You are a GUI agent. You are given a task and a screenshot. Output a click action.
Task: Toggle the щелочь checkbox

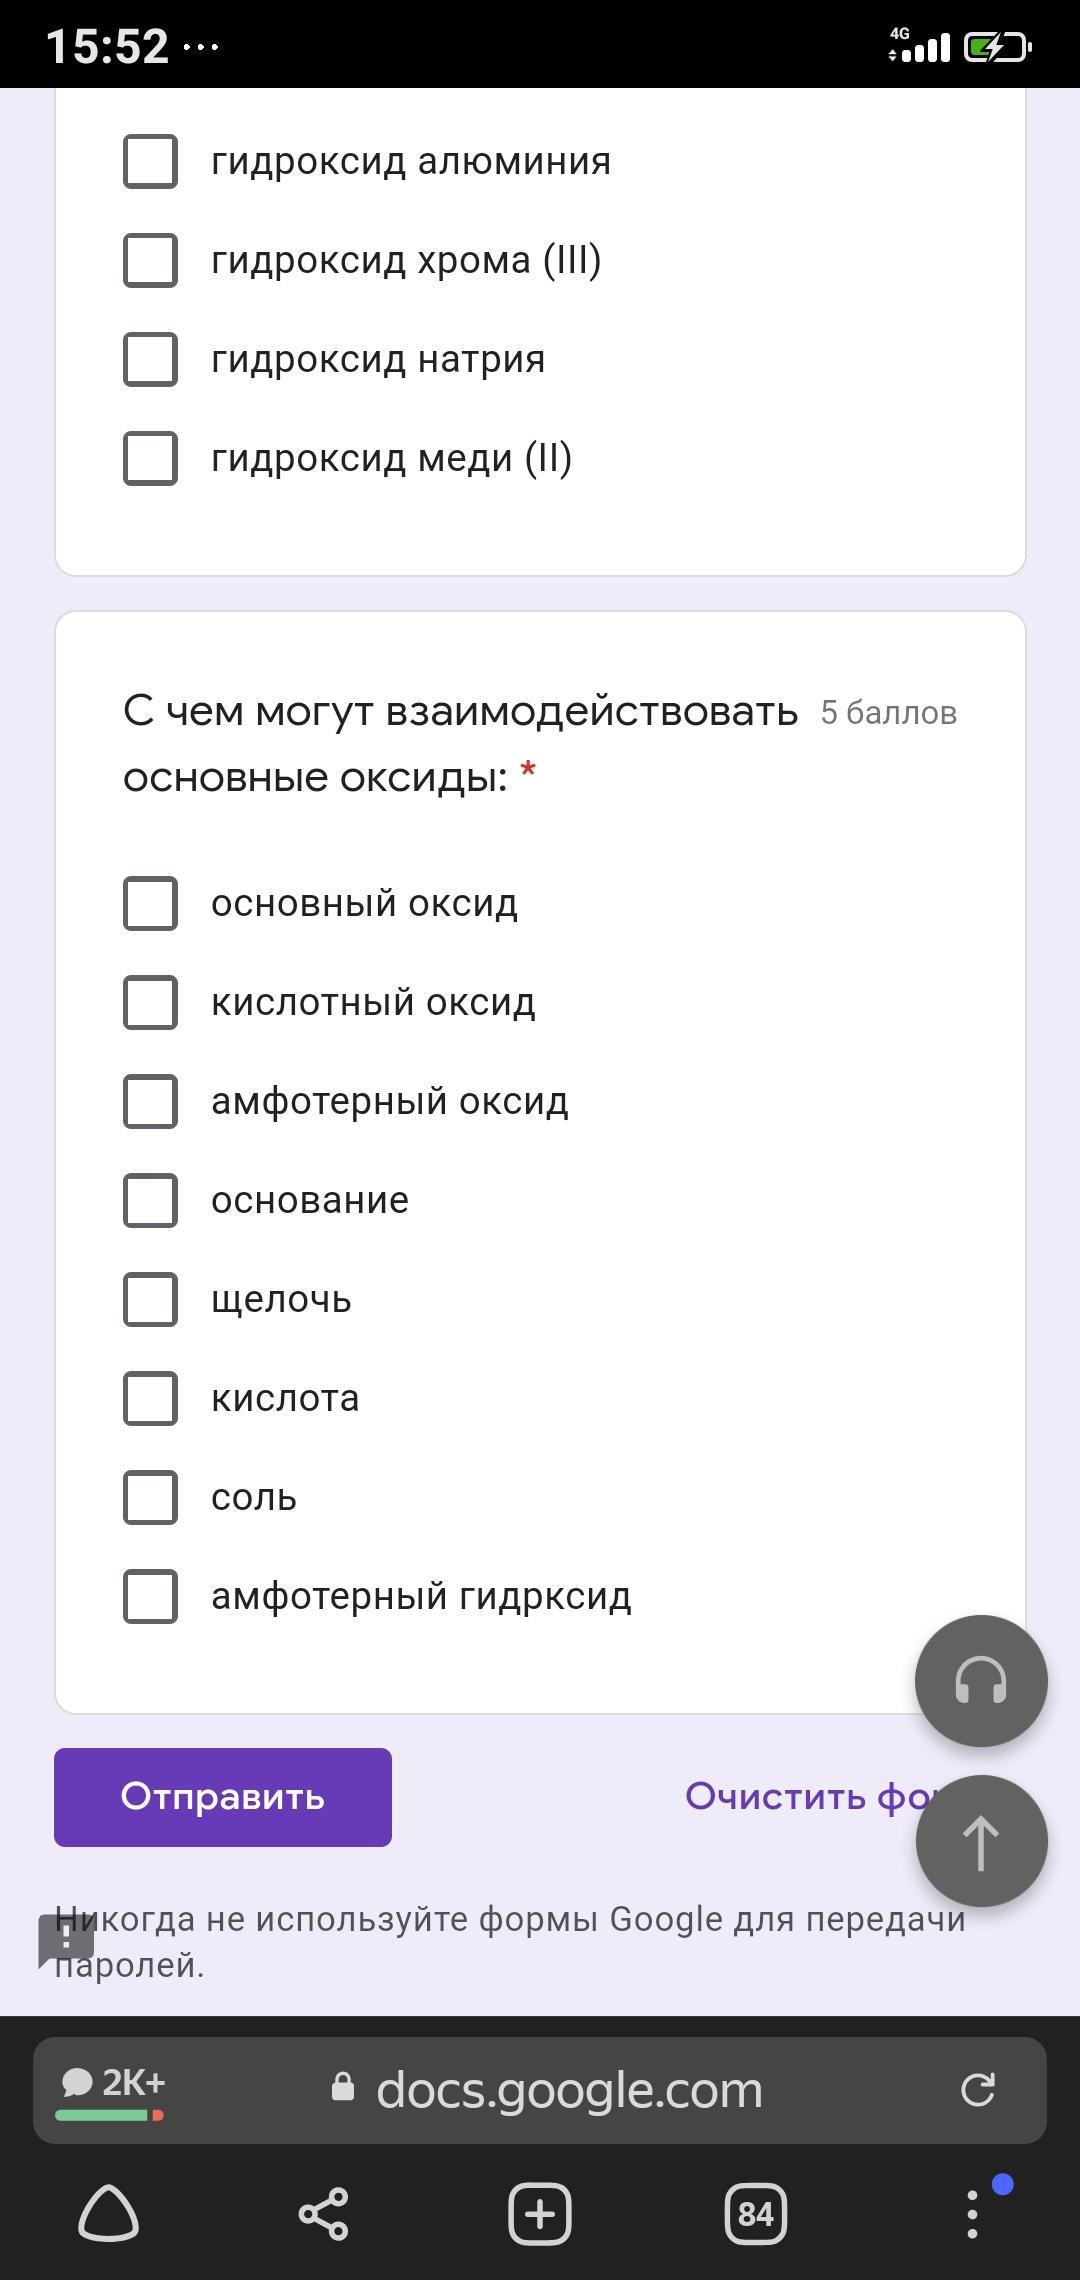[x=150, y=1299]
